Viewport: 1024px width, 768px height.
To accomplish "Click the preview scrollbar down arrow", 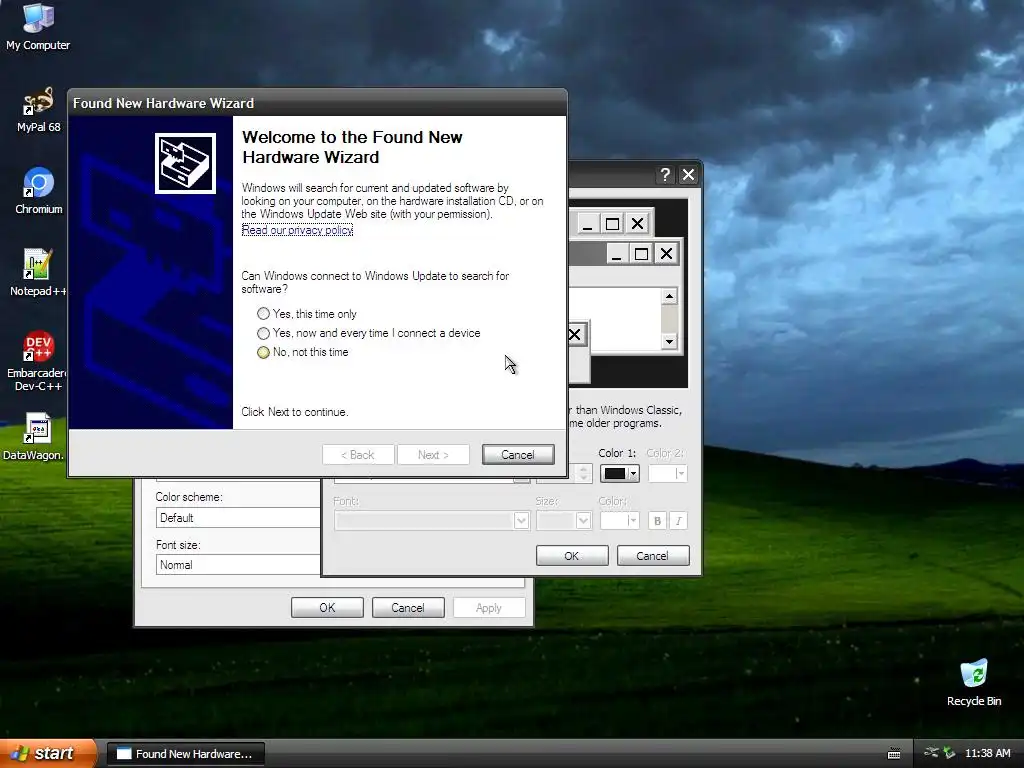I will pos(669,342).
